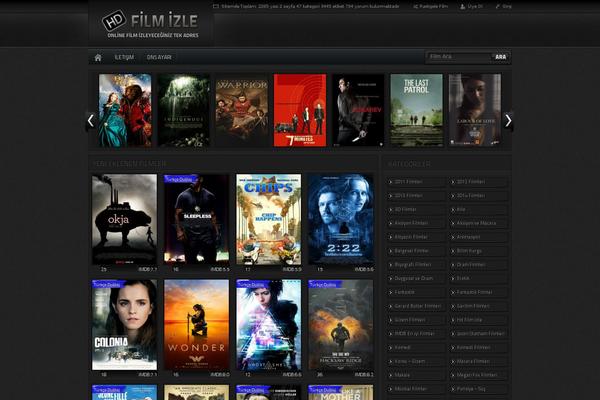Open the 2011 Filmleri category
The height and width of the screenshot is (400, 600).
click(416, 182)
